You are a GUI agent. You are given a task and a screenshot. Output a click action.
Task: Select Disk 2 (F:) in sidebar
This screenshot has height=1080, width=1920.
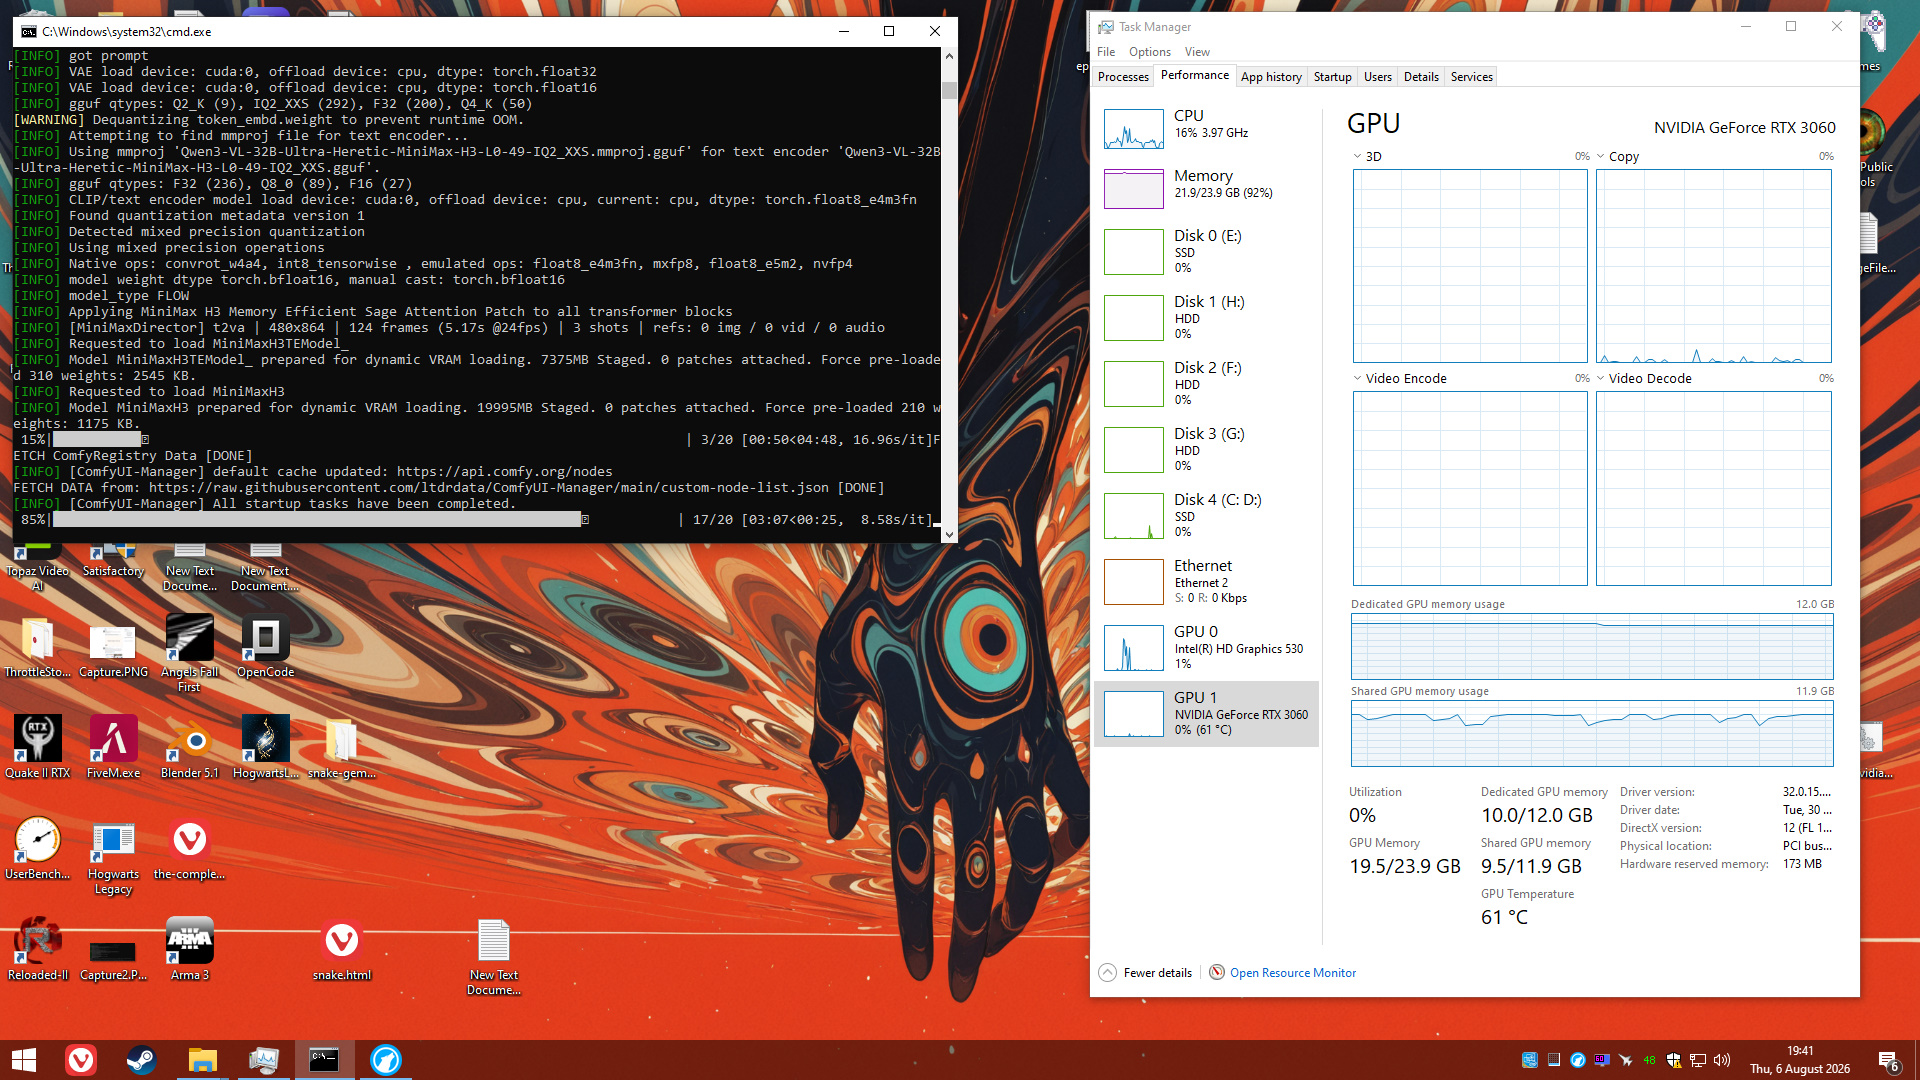pos(1206,384)
